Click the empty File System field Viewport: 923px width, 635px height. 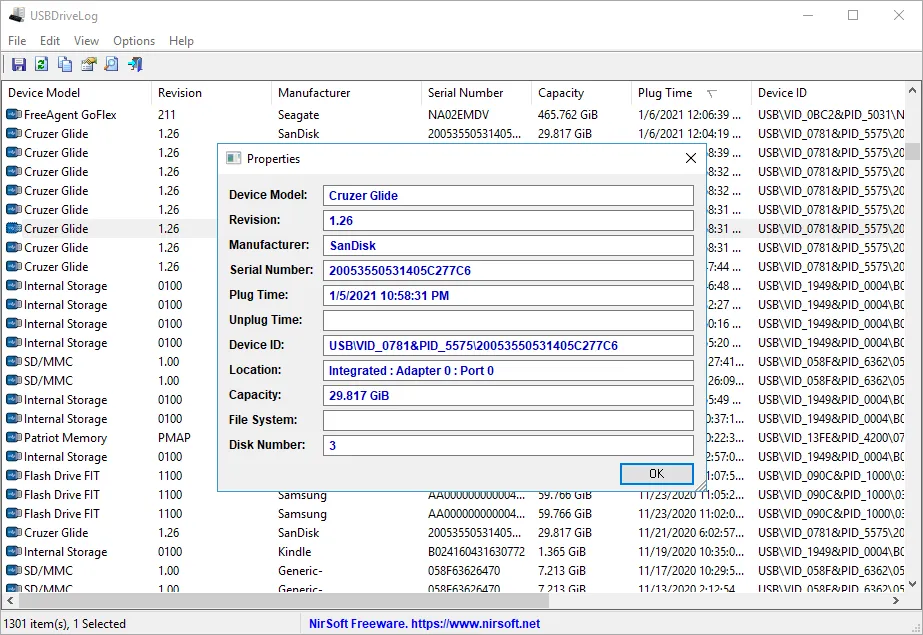point(508,420)
